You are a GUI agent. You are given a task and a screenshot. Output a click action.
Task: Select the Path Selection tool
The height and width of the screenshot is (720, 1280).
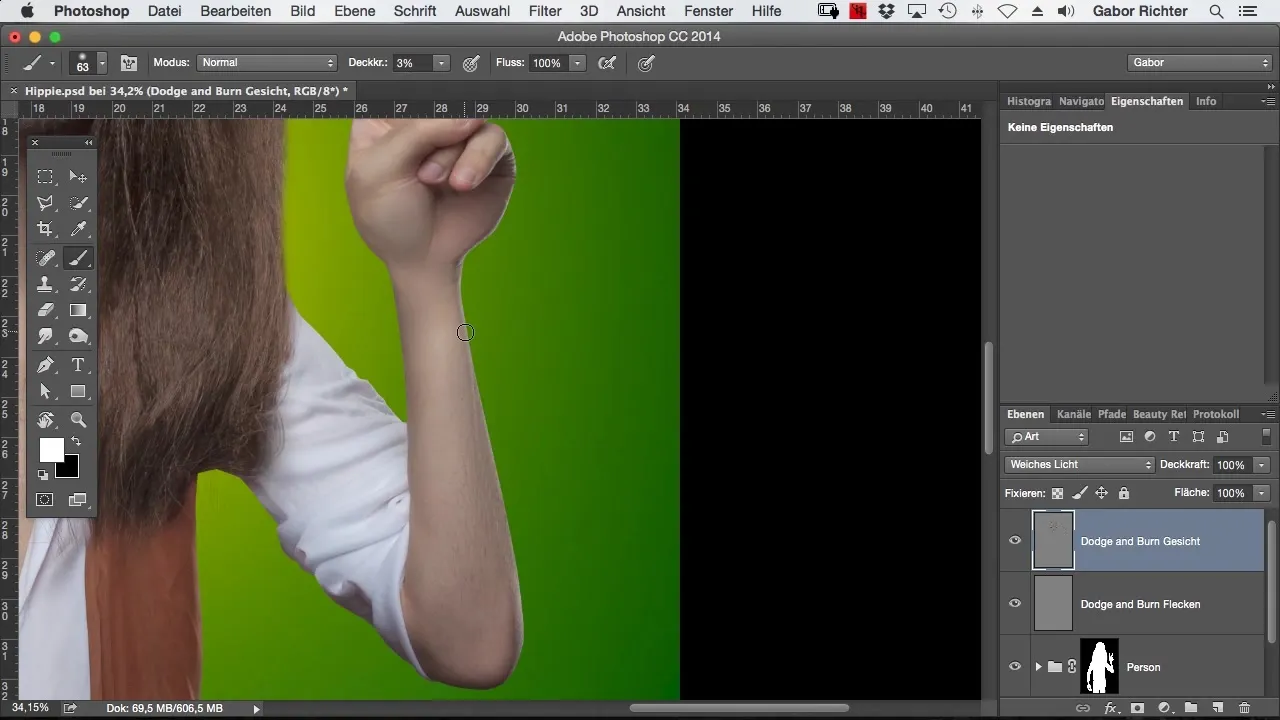(46, 392)
